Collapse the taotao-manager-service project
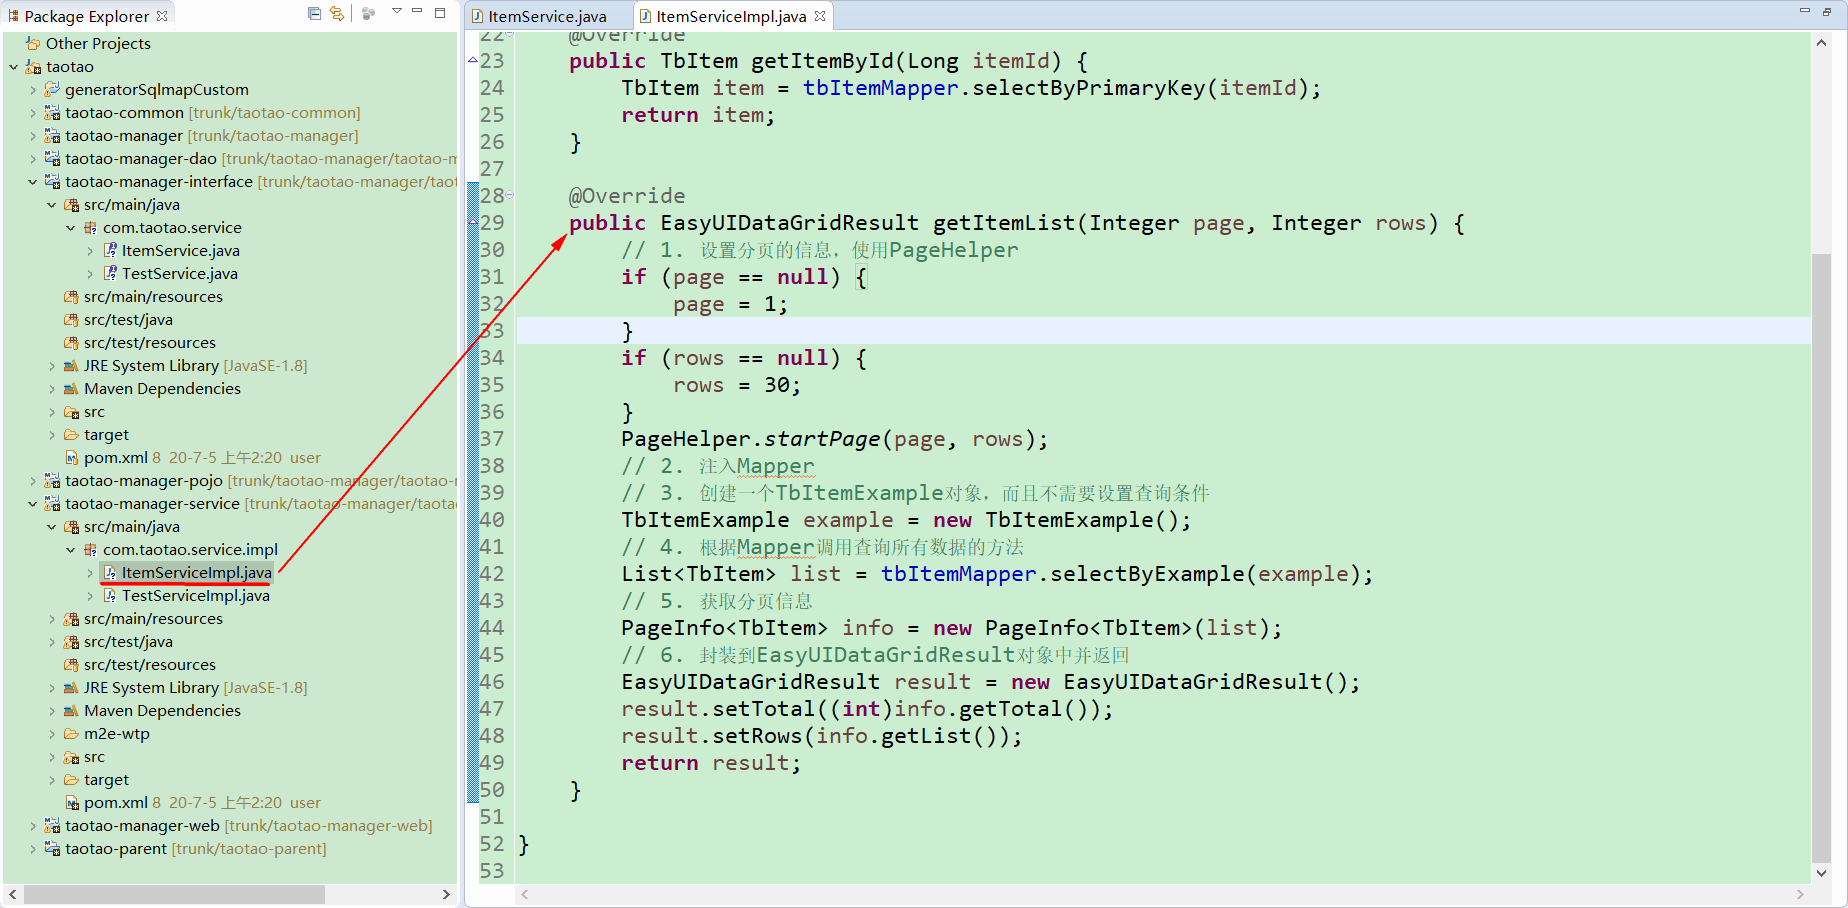This screenshot has height=908, width=1848. pos(32,504)
